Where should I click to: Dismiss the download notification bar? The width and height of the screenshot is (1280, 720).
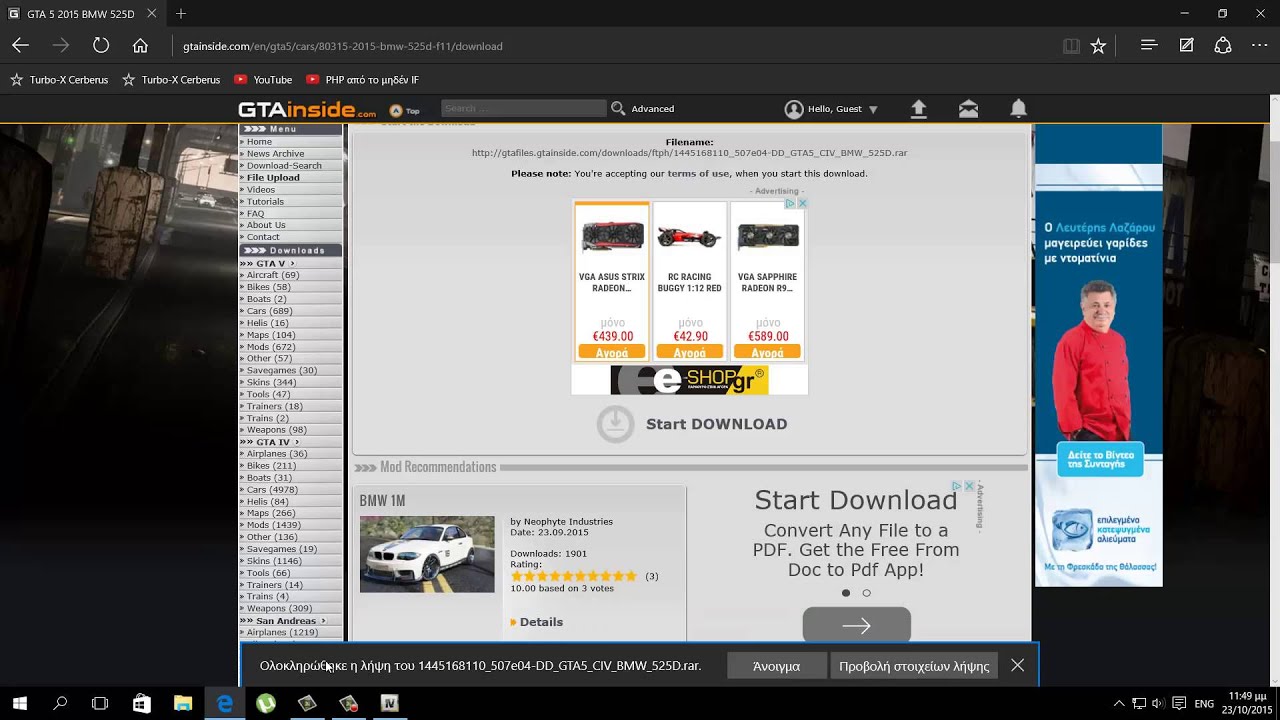pos(1017,665)
